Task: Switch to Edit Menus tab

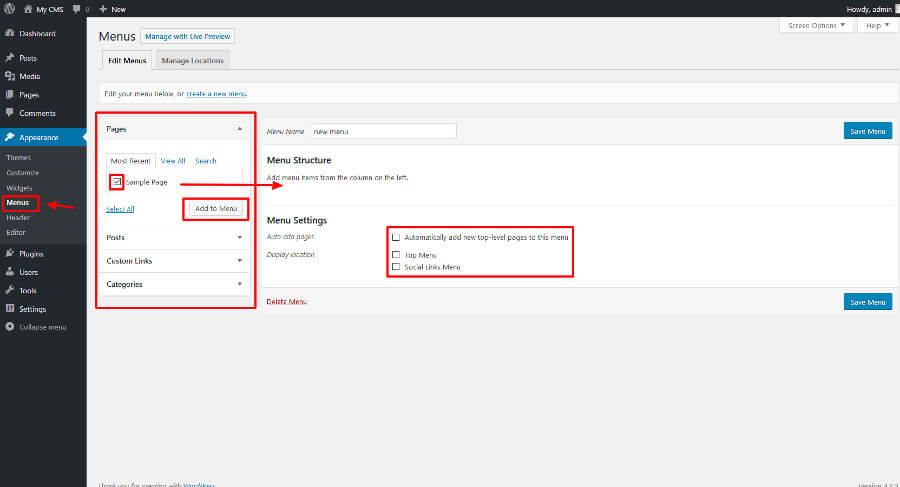Action: pos(127,60)
